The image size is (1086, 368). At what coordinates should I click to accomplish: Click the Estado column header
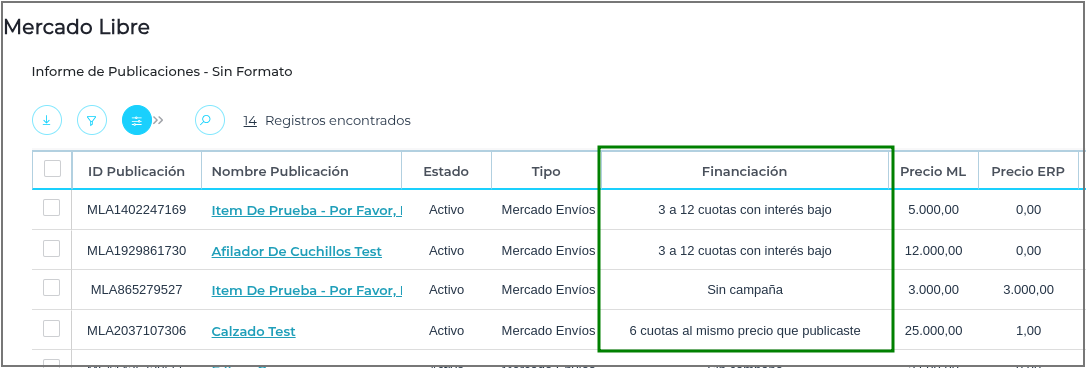(x=446, y=171)
